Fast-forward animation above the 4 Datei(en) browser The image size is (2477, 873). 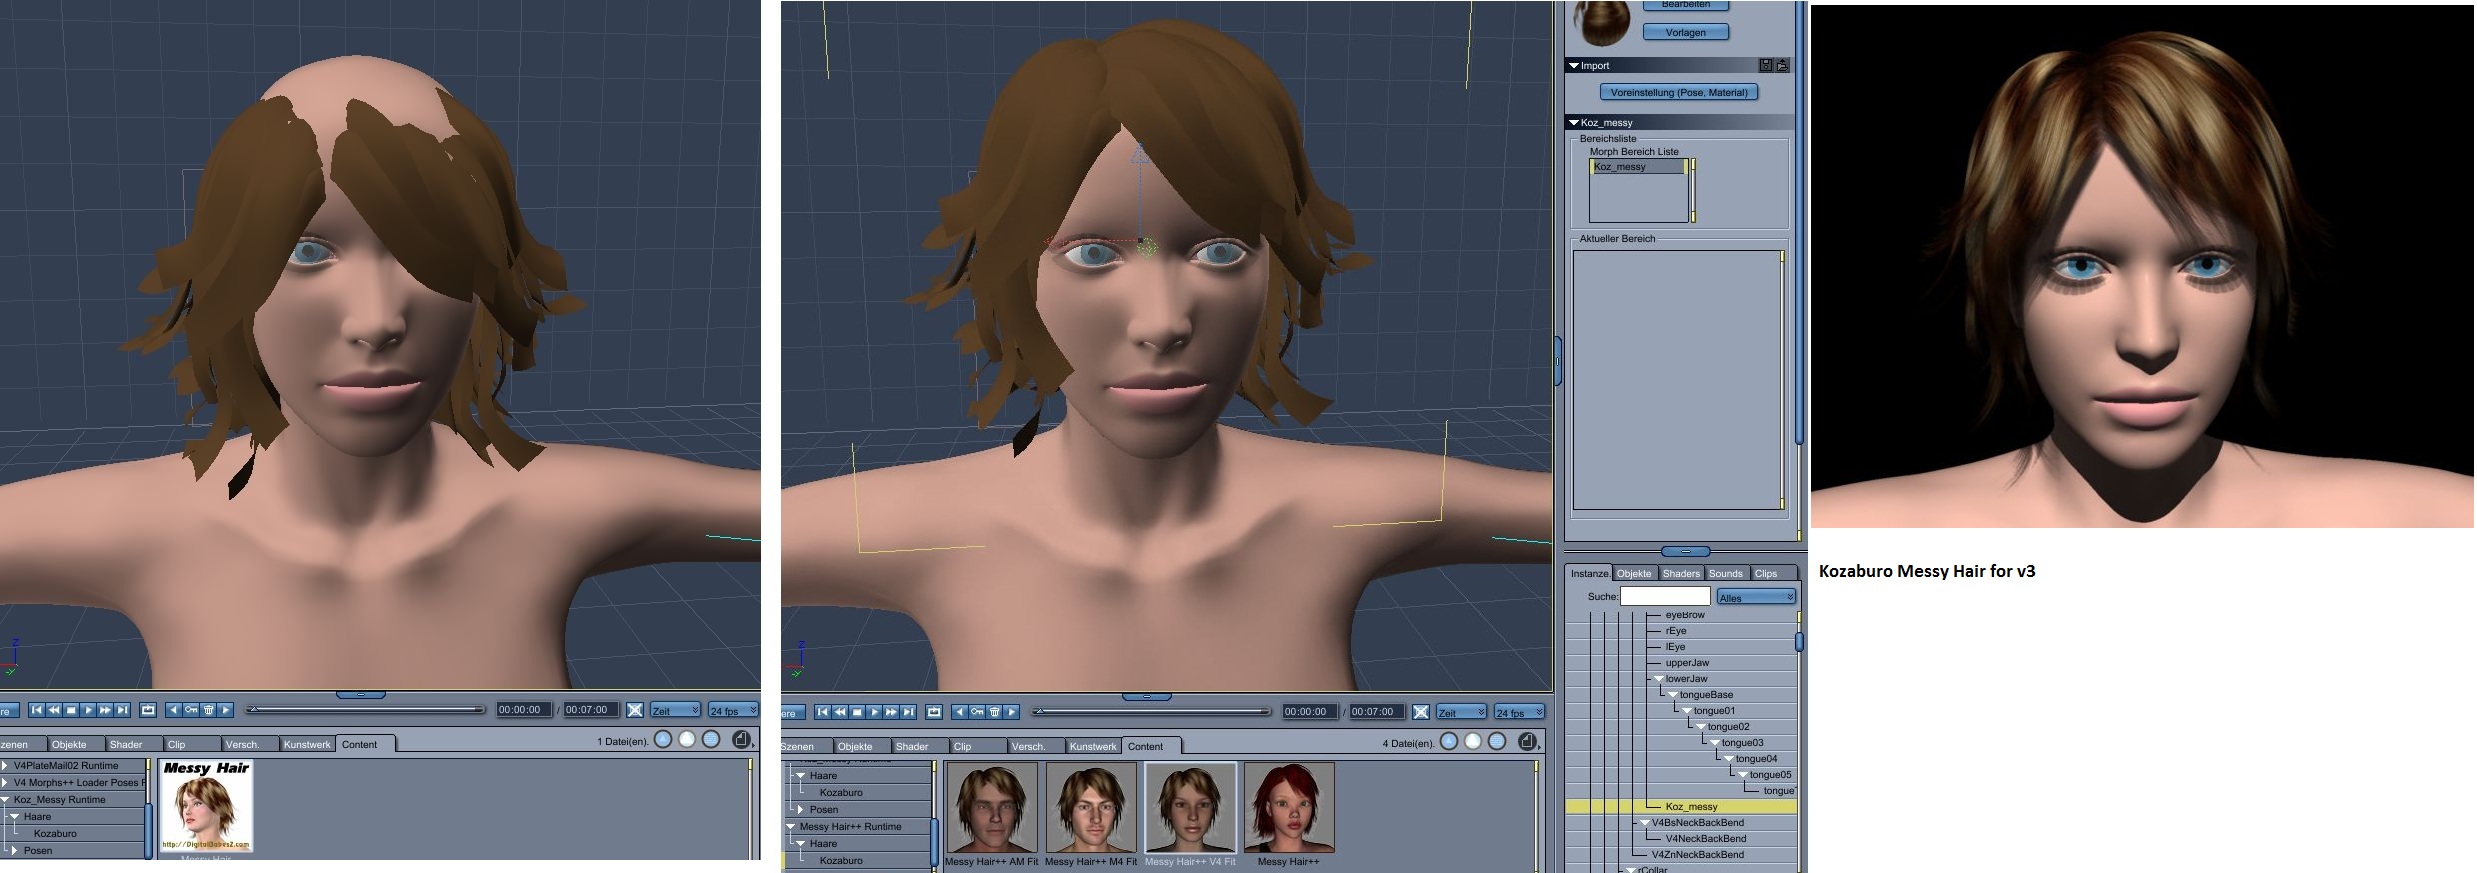(891, 712)
